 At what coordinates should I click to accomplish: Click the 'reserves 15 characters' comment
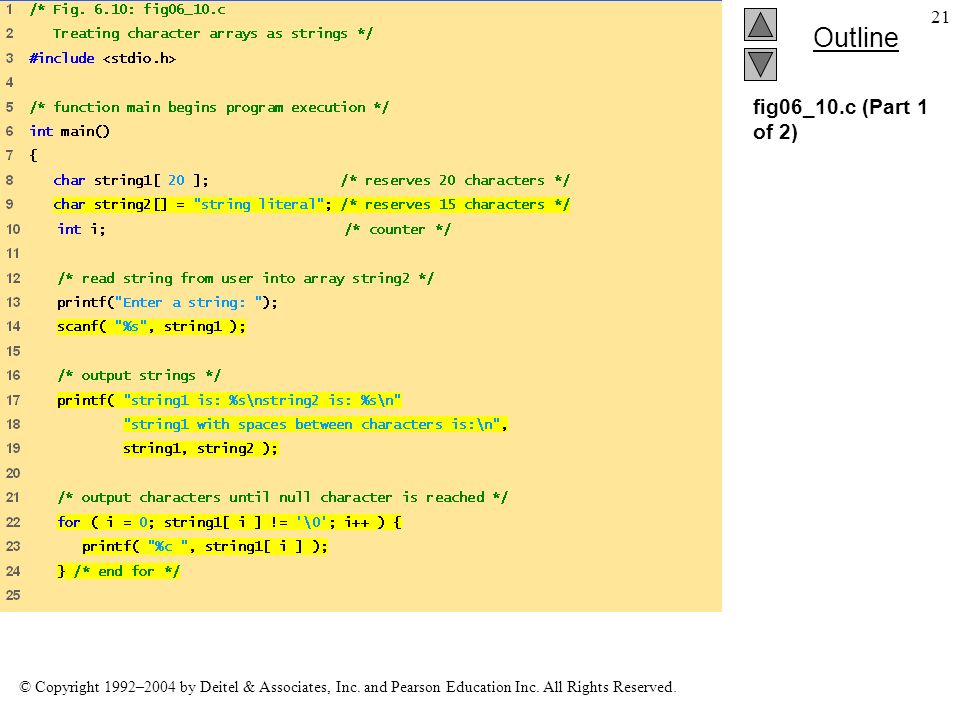pos(455,204)
